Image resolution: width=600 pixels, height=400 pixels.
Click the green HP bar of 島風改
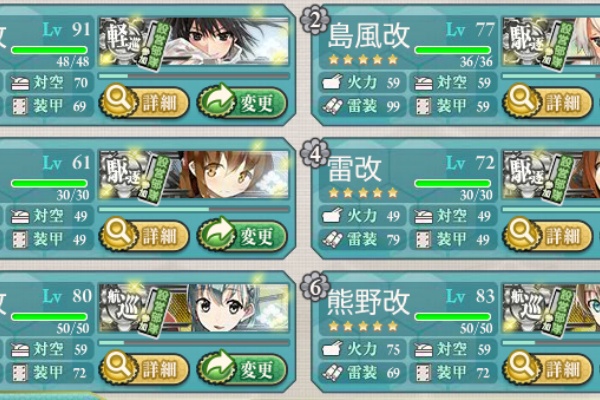[453, 50]
